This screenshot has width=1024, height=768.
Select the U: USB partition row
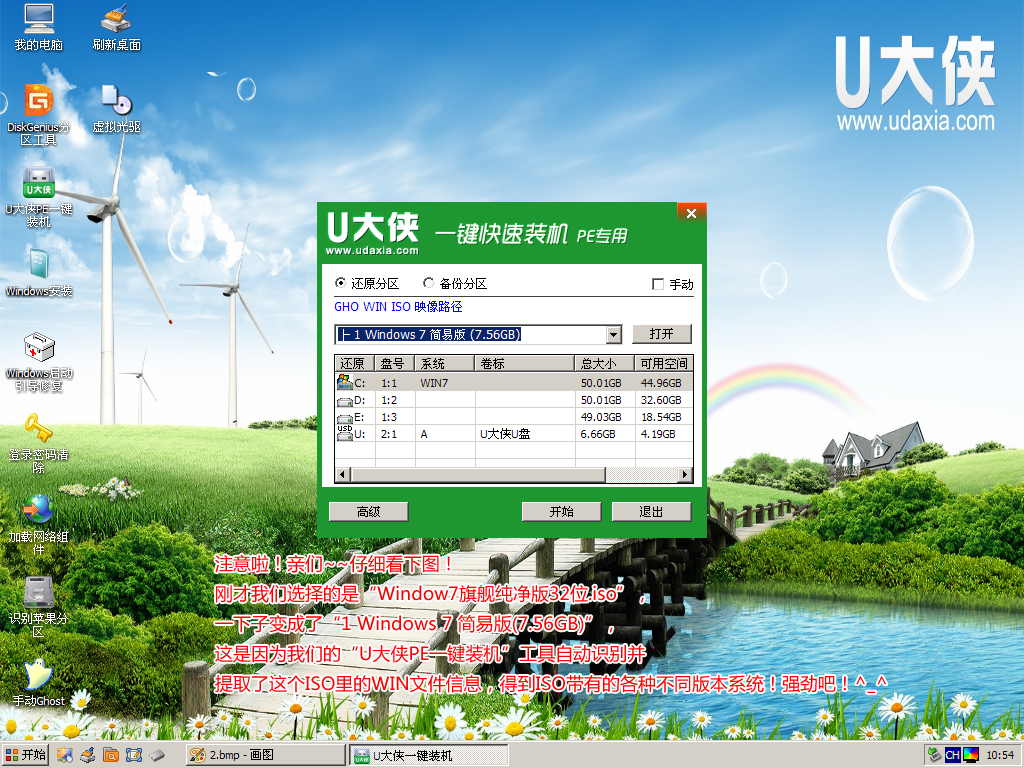point(513,434)
